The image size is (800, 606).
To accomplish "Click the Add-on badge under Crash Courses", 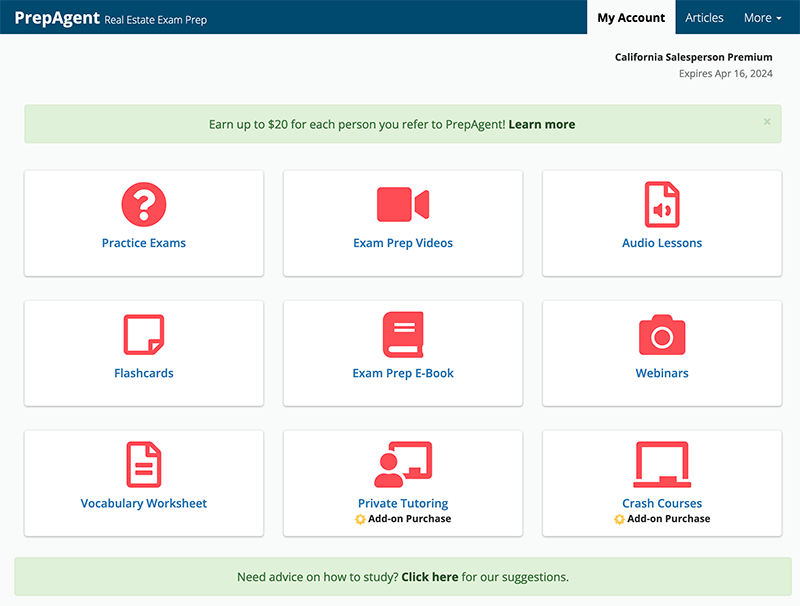I will coord(619,519).
